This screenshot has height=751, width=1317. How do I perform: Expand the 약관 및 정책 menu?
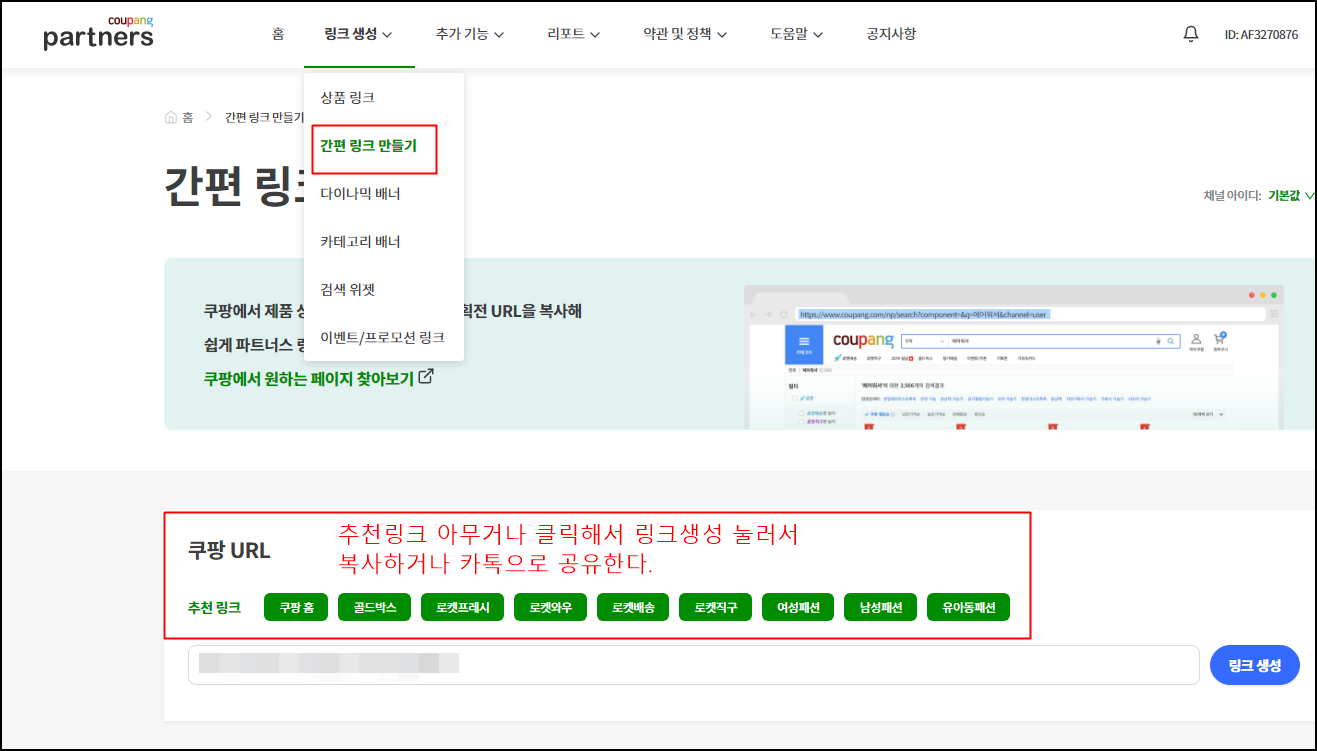coord(685,34)
